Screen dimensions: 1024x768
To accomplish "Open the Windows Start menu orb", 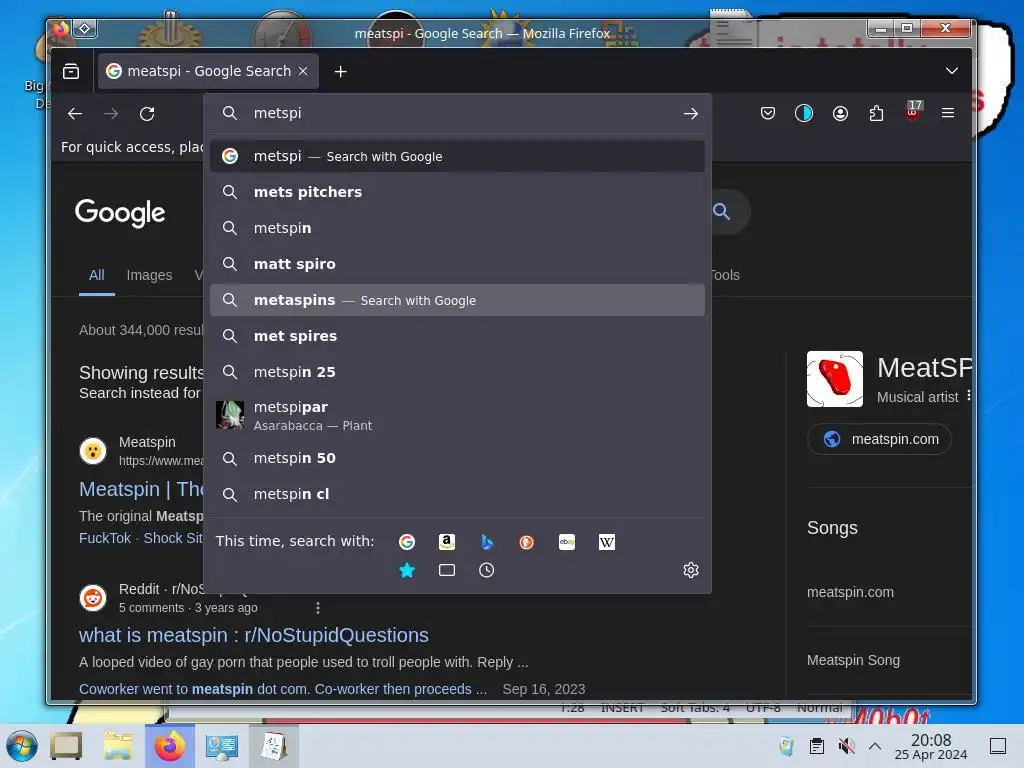I will 22,746.
